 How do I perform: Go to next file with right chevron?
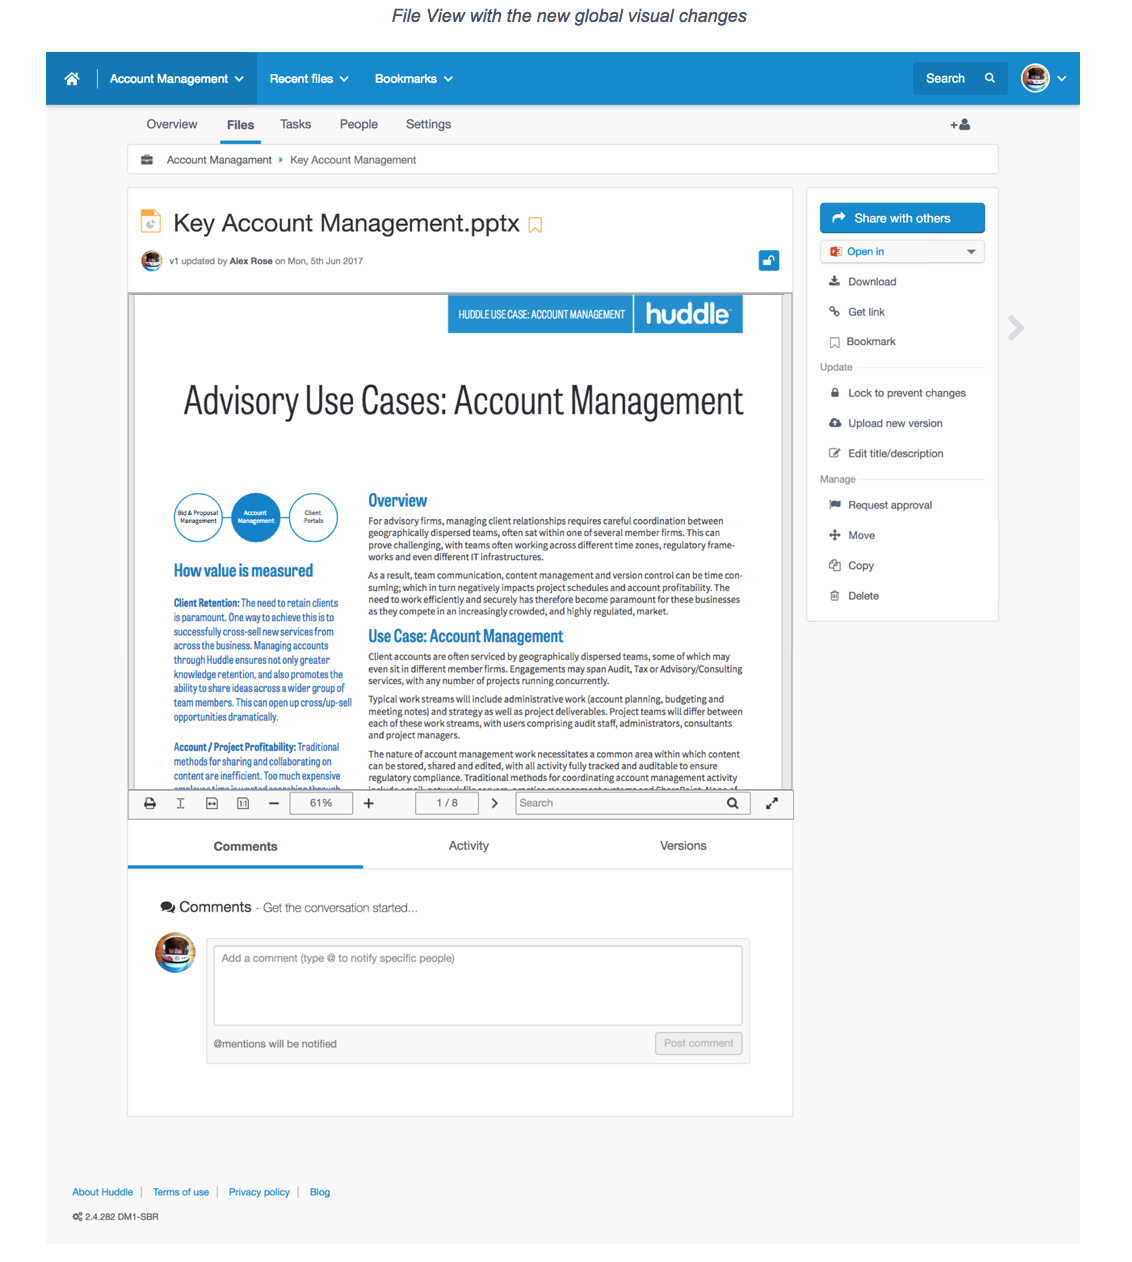(x=1016, y=328)
